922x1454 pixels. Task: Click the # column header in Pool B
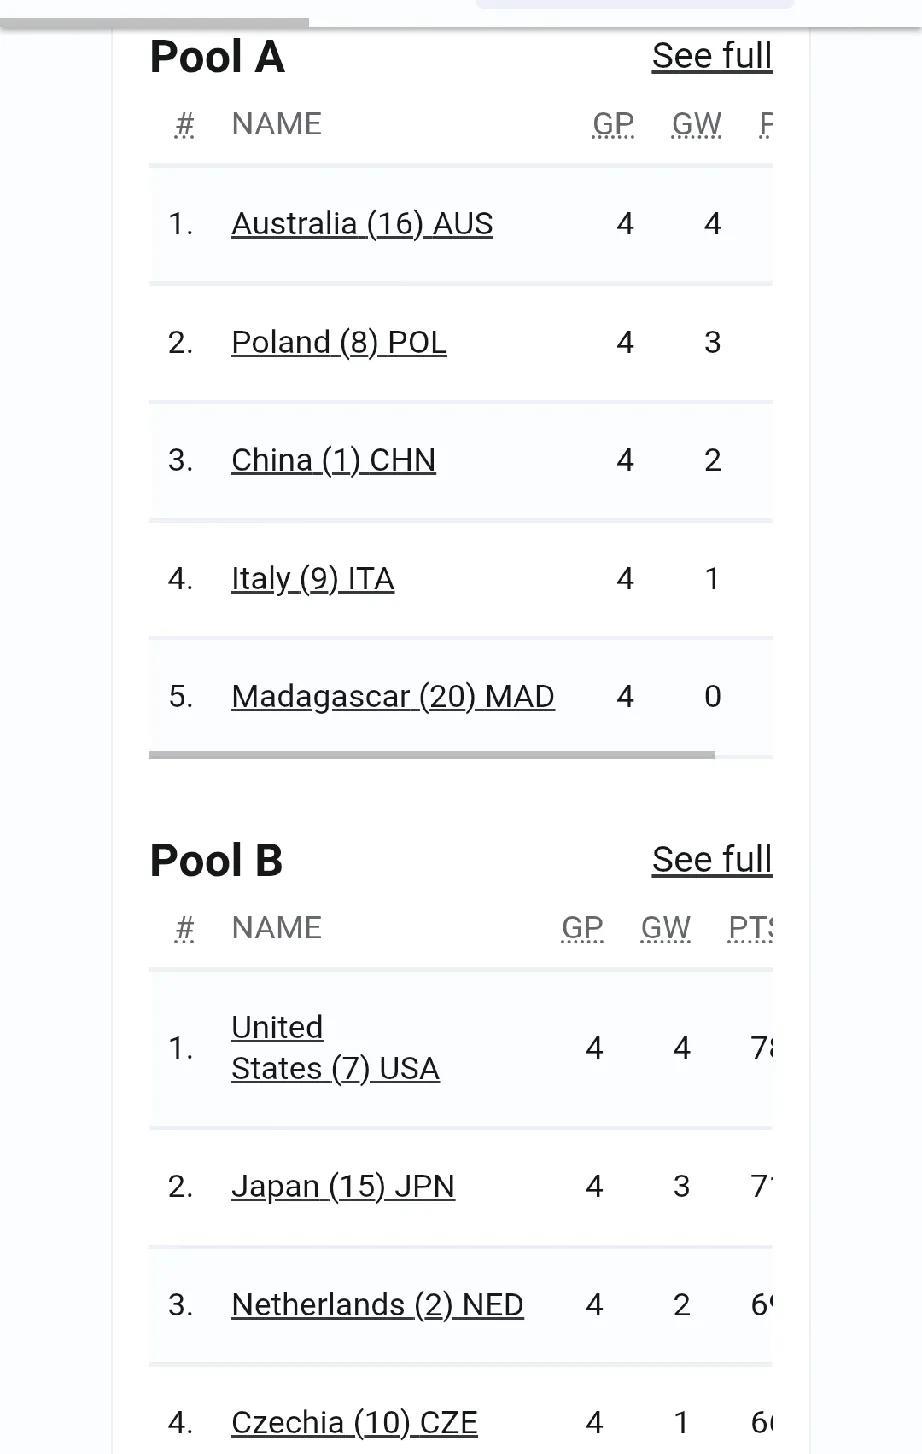pos(184,928)
